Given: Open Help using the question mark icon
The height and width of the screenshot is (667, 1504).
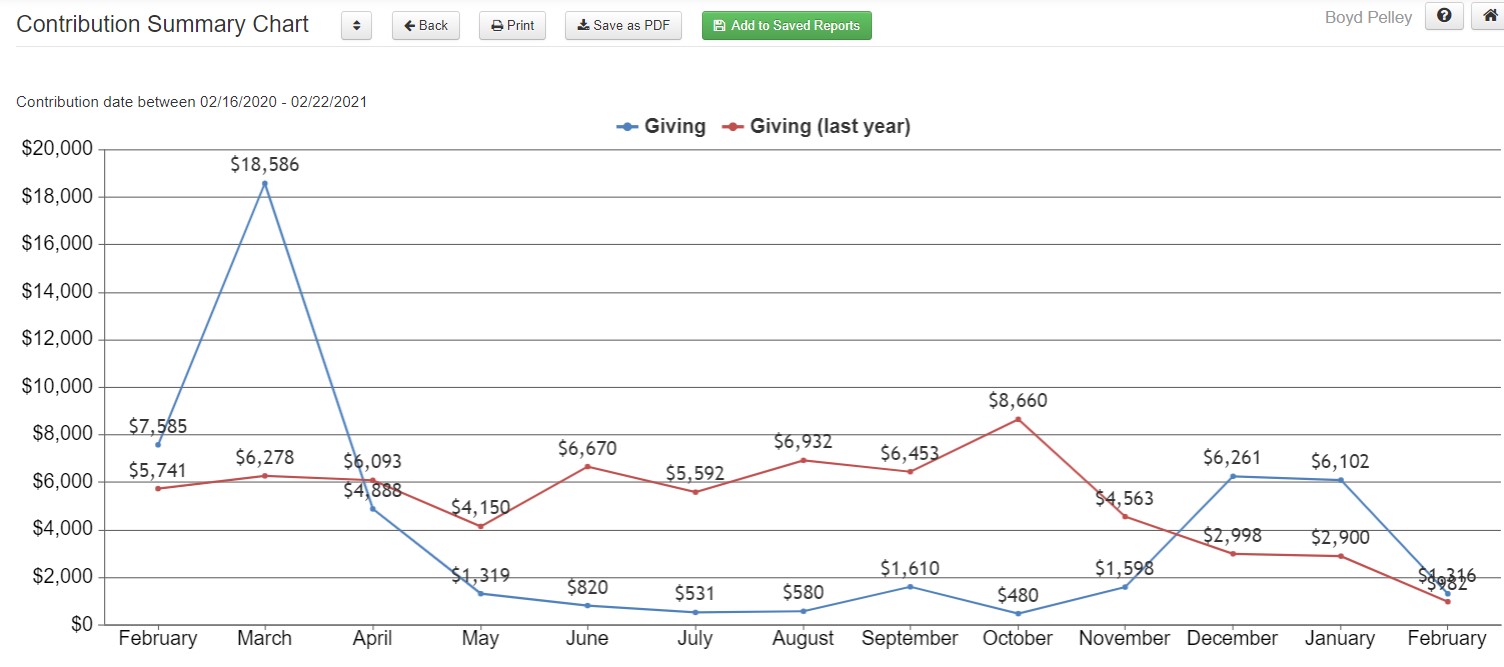Looking at the screenshot, I should [x=1443, y=17].
